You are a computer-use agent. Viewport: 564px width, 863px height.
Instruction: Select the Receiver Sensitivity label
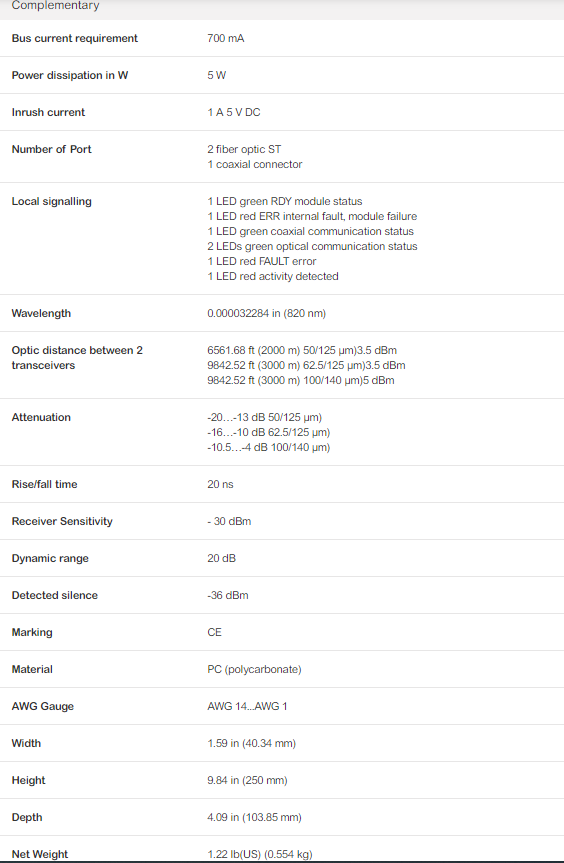pos(62,521)
